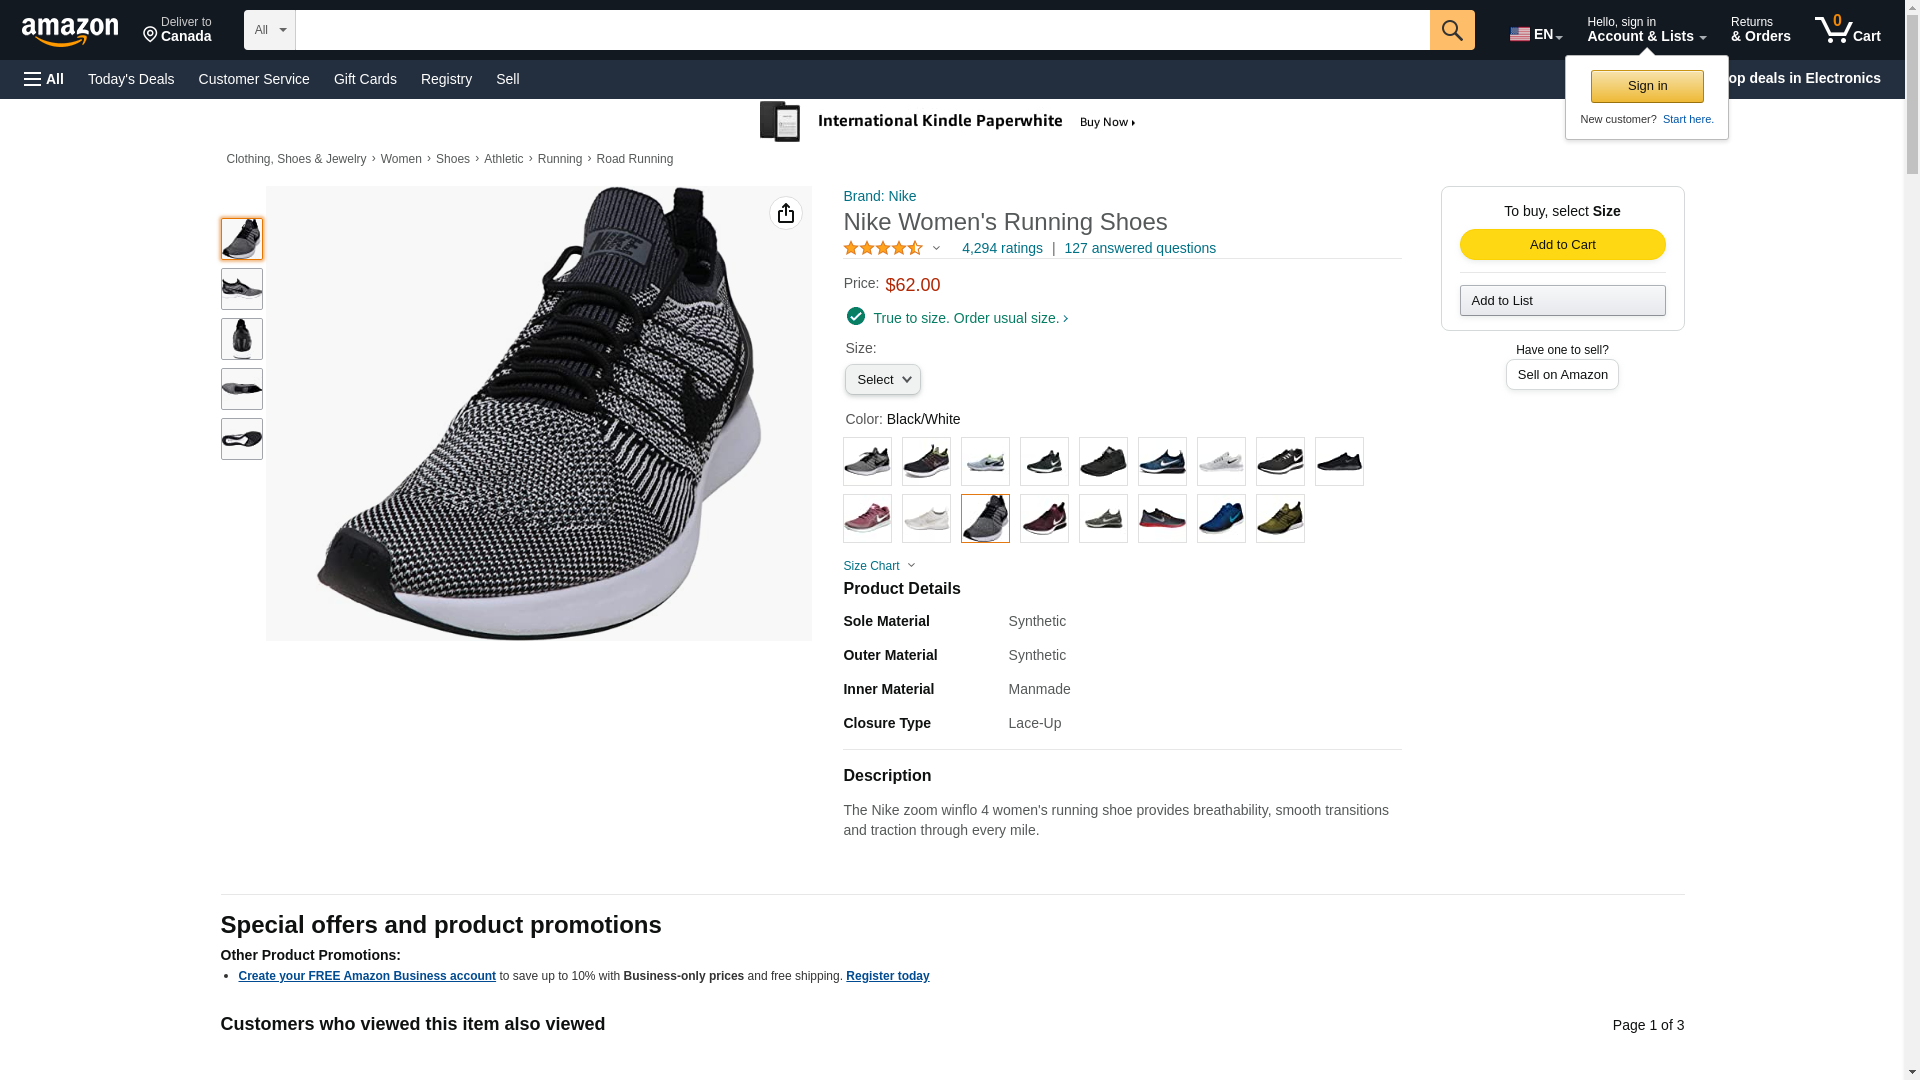
Task: View the shoe sole thumbnail image
Action: coord(242,439)
